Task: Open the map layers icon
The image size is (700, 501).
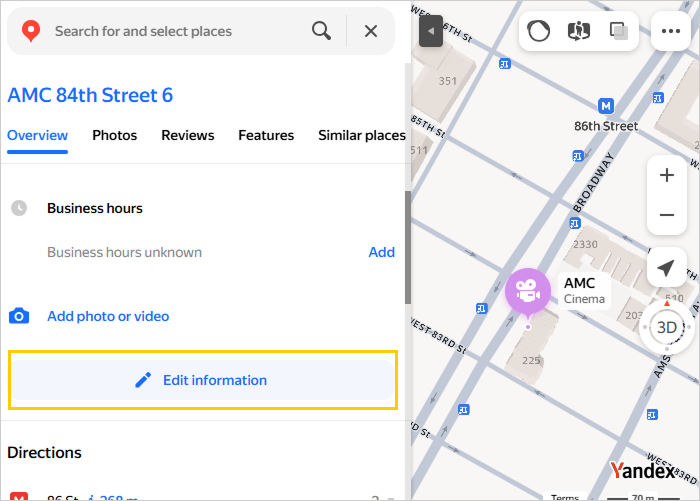Action: (619, 31)
